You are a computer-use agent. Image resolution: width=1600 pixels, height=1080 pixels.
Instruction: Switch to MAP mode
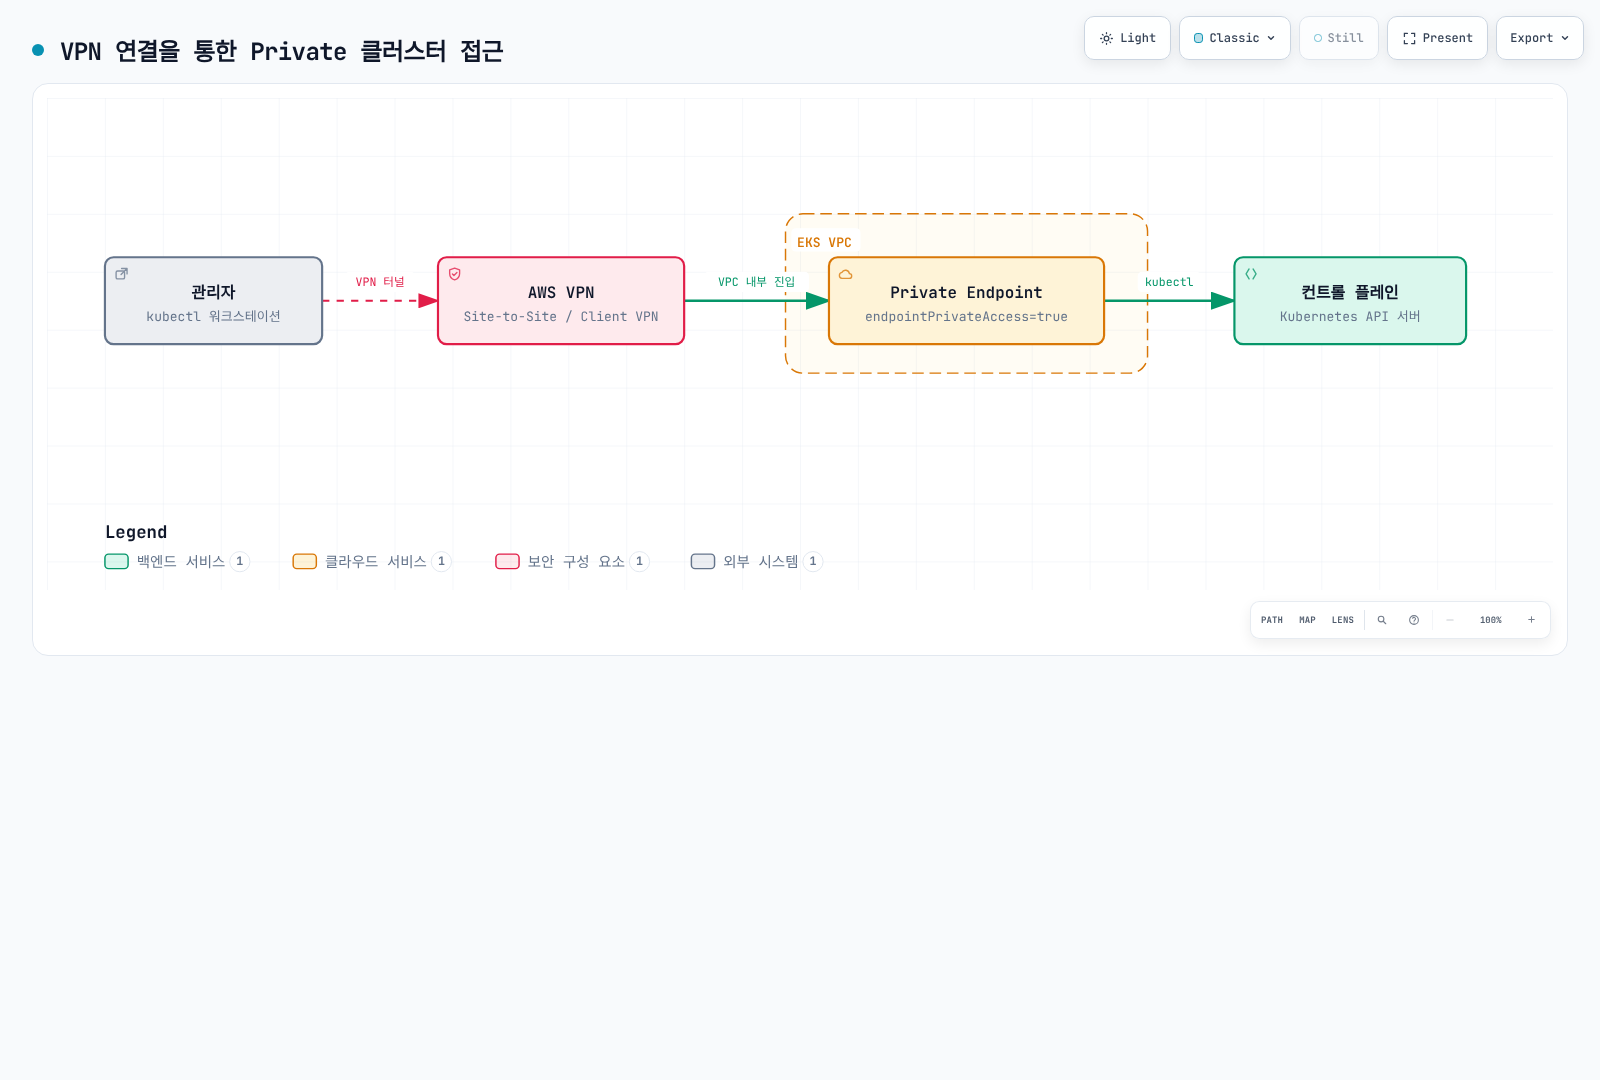(1307, 620)
